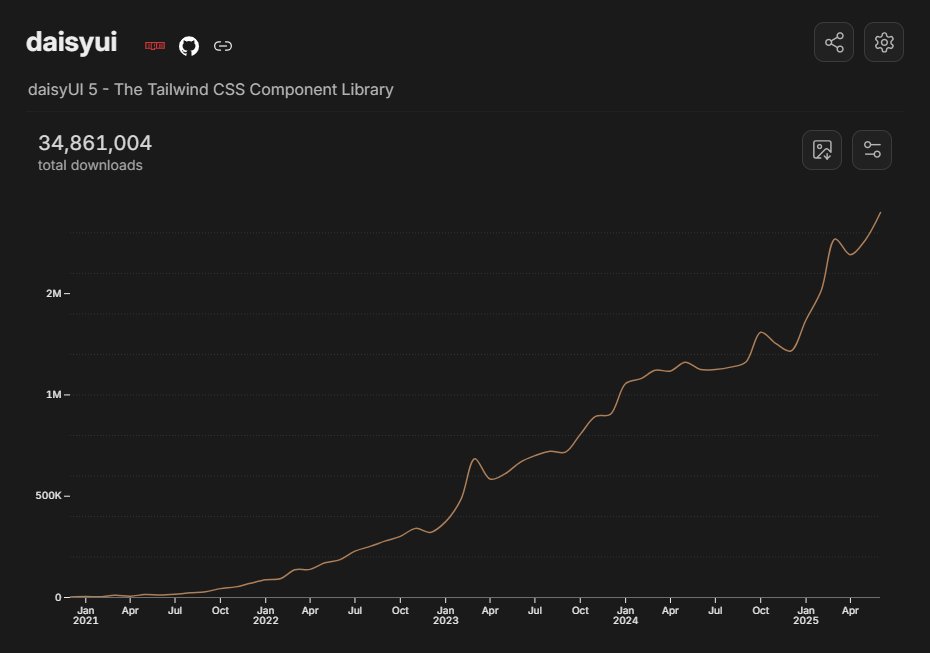930x653 pixels.
Task: Download the chart as an image
Action: click(822, 150)
